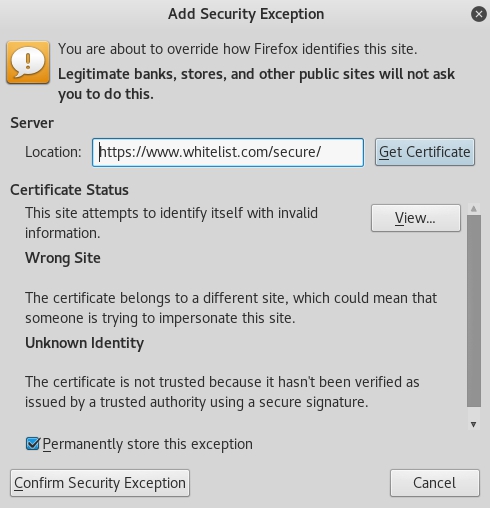The height and width of the screenshot is (508, 490).
Task: Click the scrollbar down arrow
Action: pyautogui.click(x=473, y=424)
